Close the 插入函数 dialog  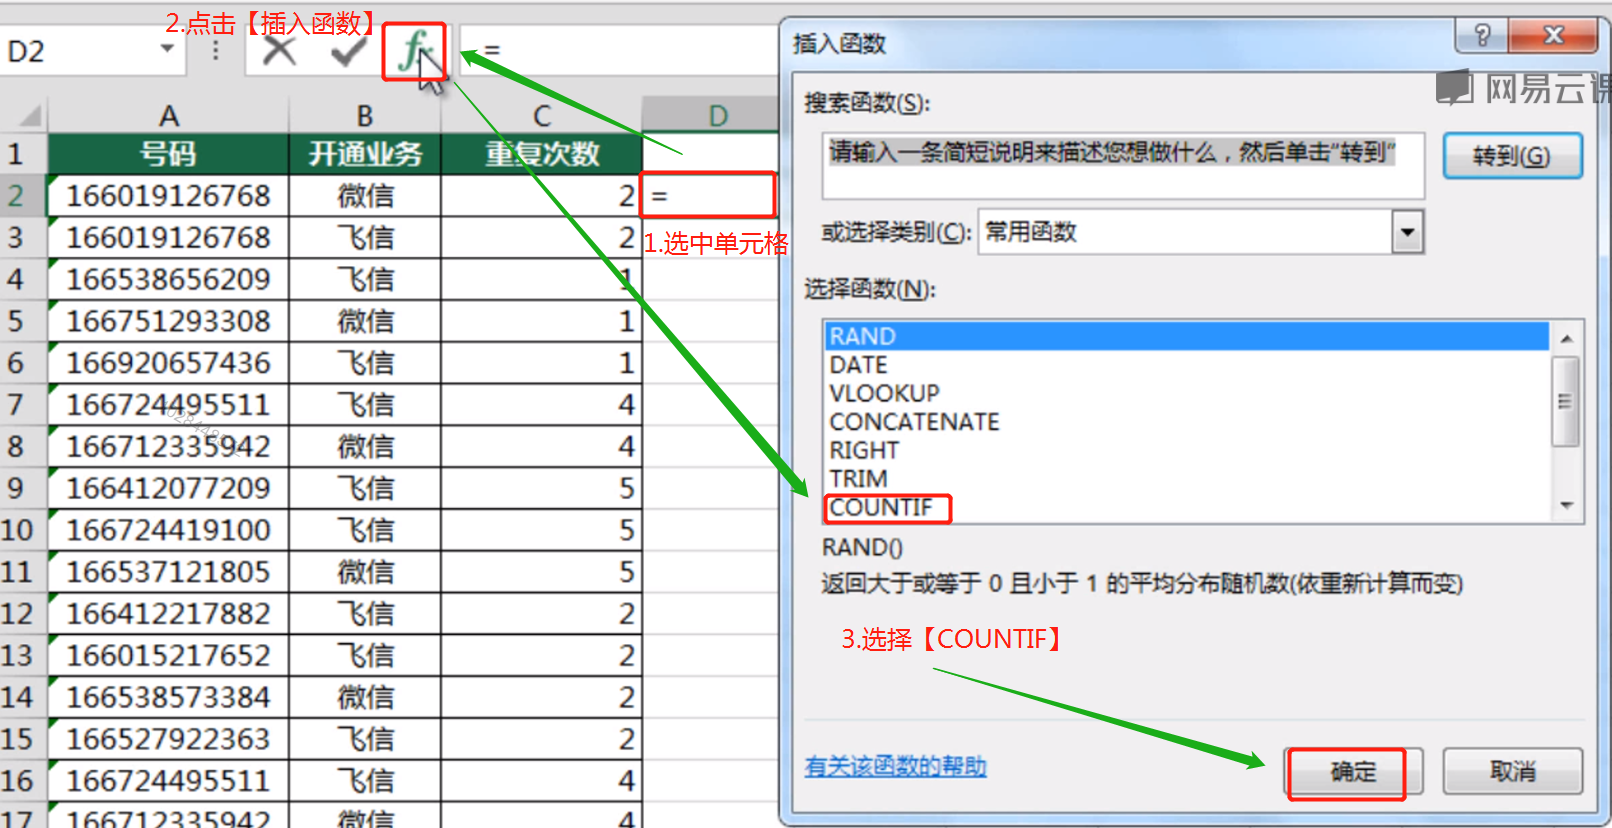tap(1553, 36)
